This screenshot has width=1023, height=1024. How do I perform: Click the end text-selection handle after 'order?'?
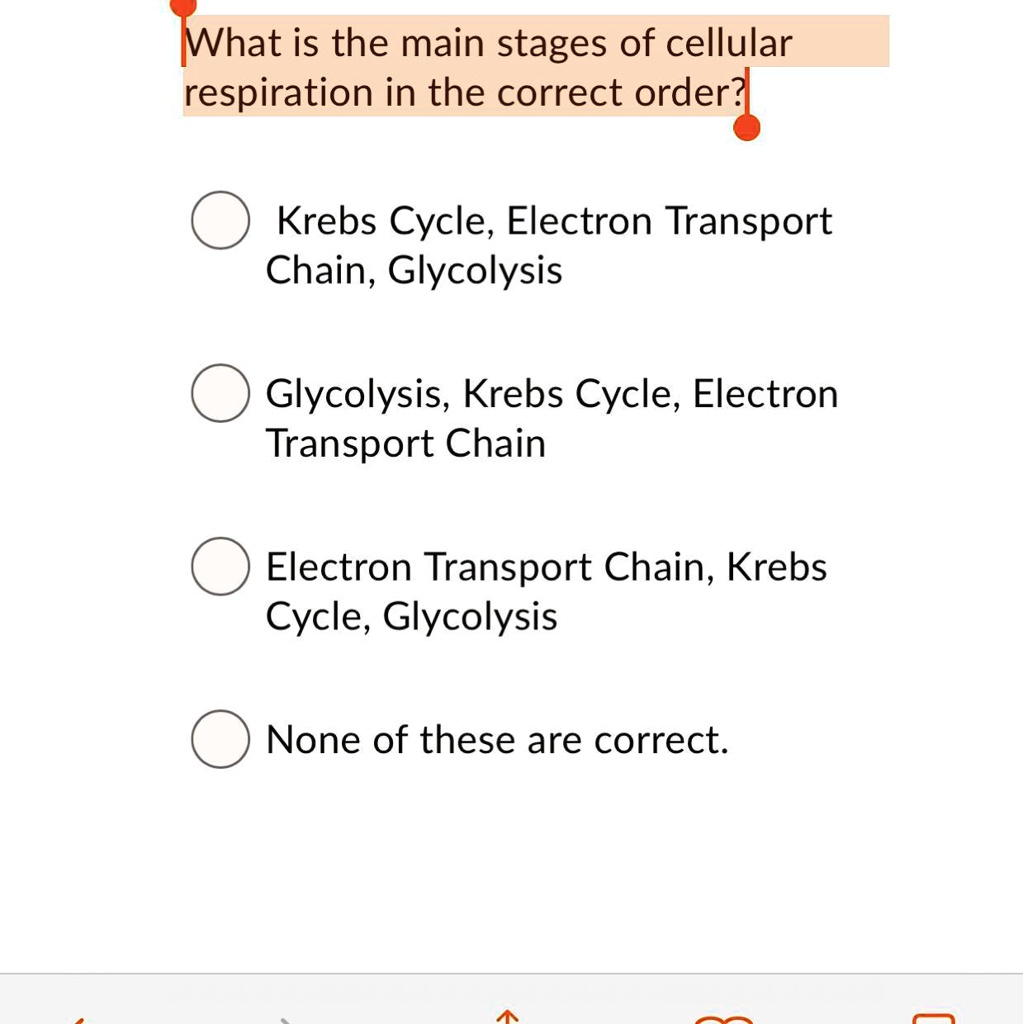coord(746,128)
